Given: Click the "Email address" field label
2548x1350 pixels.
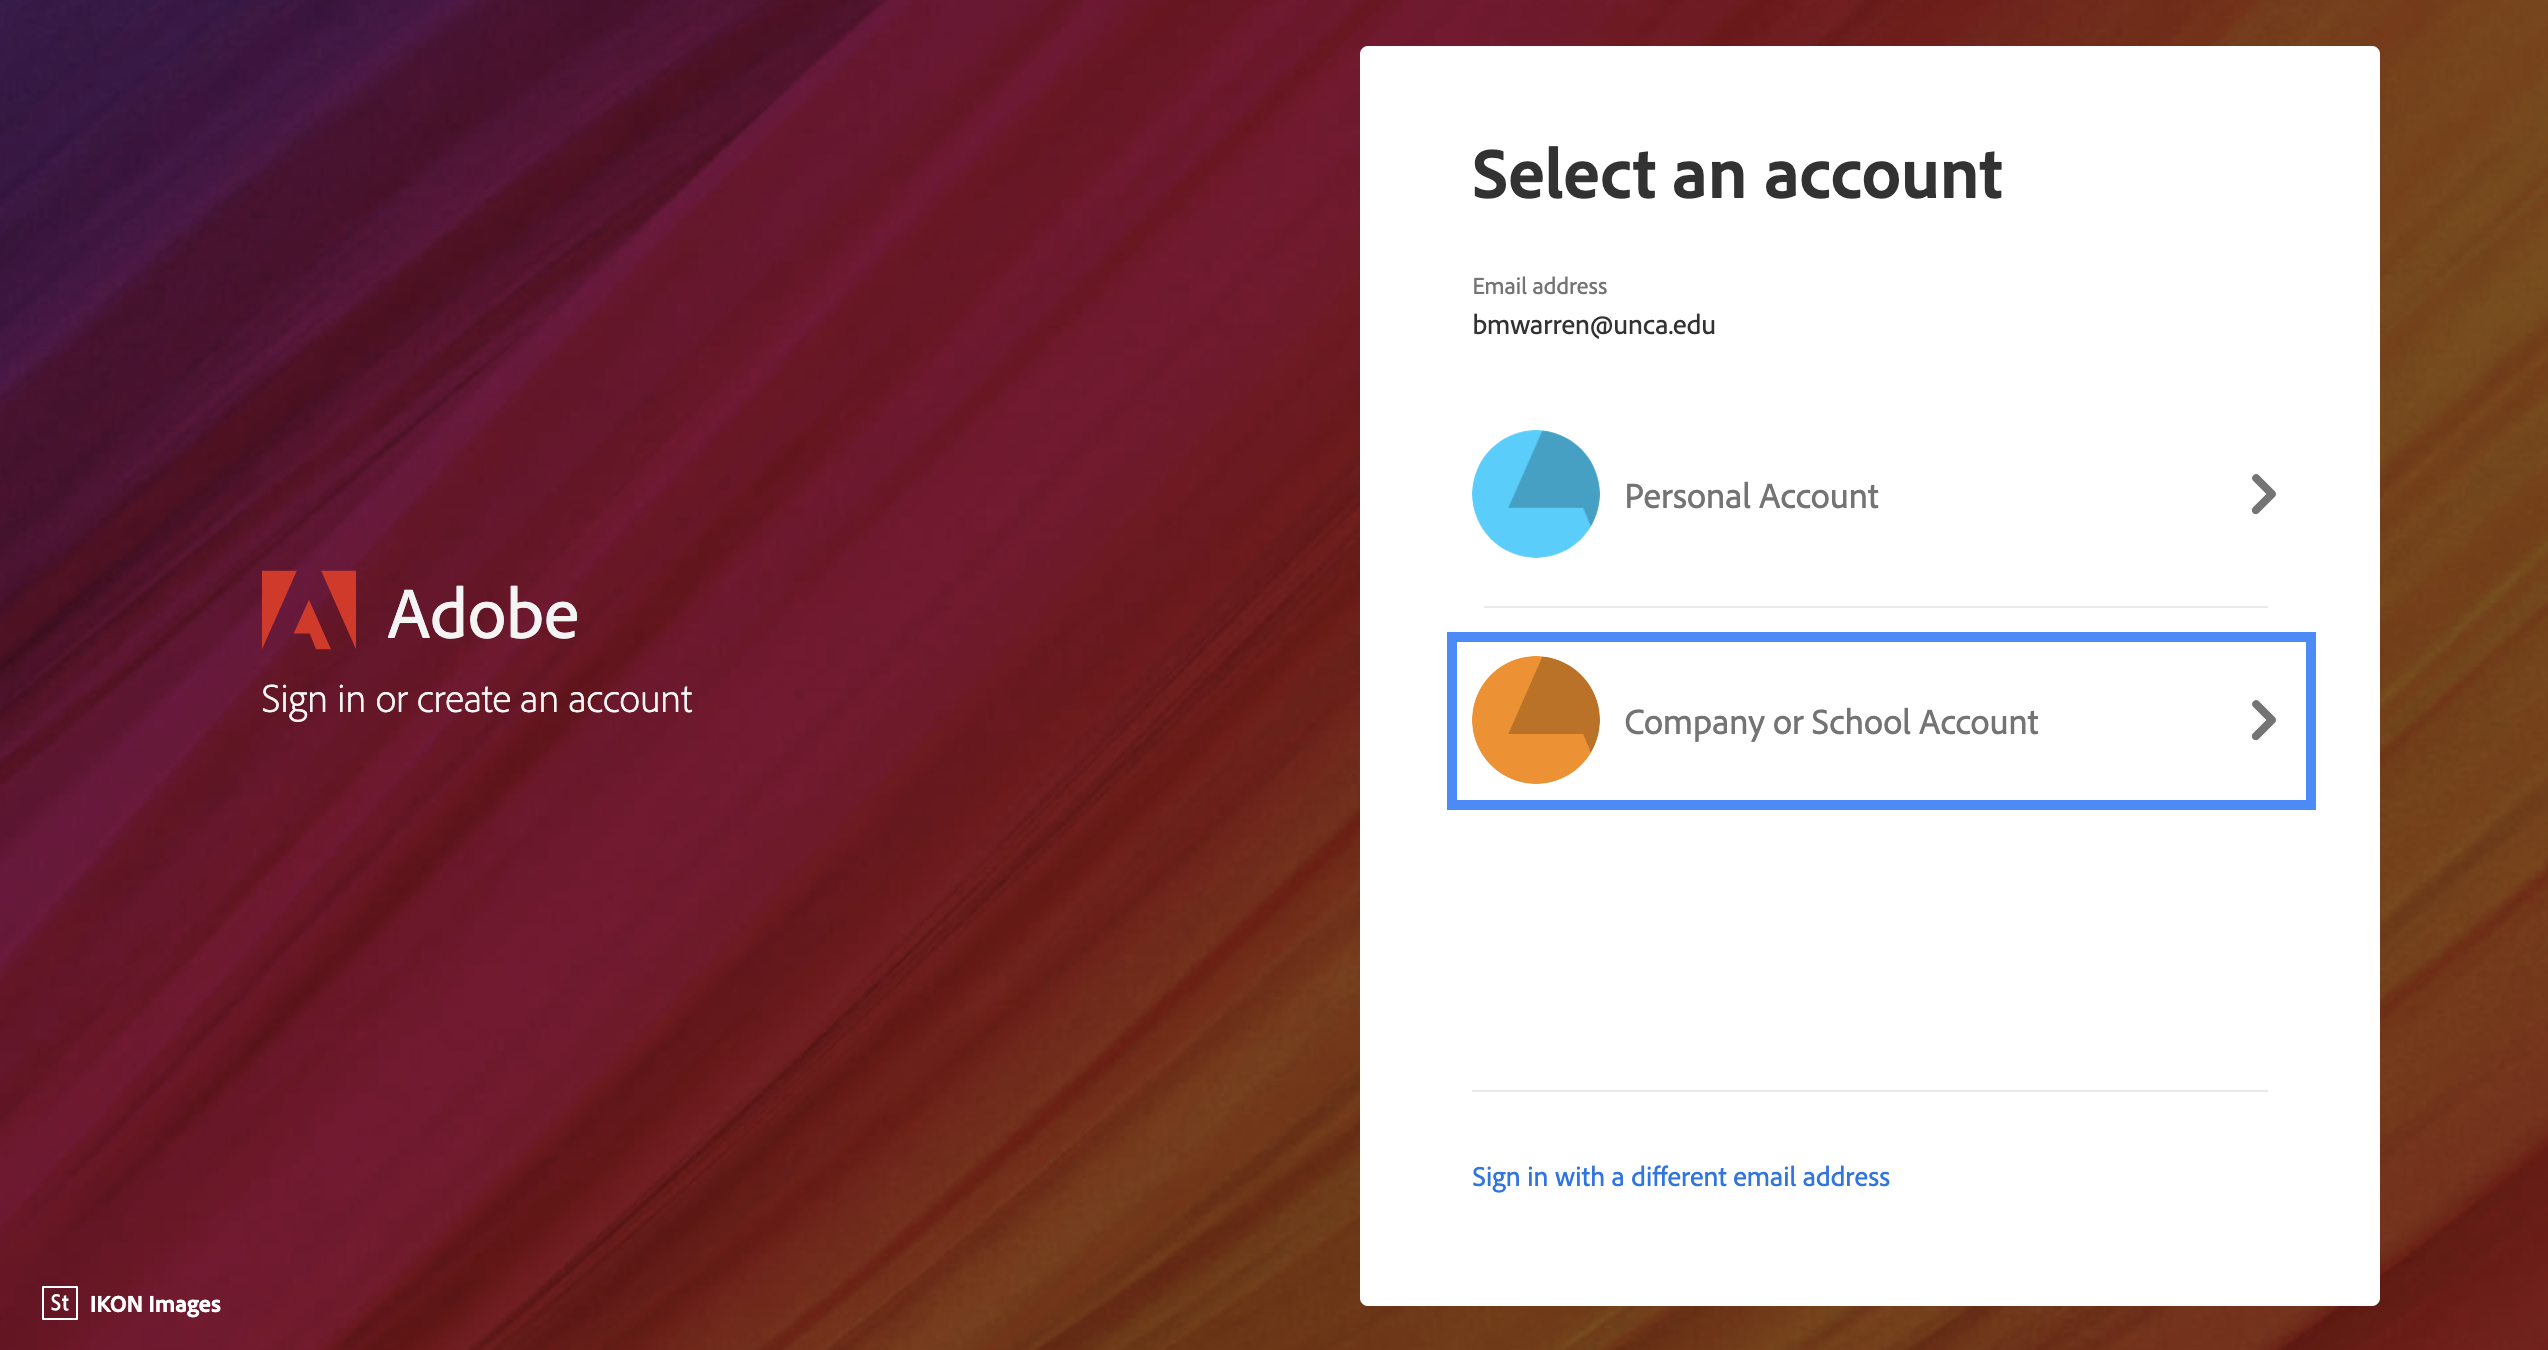Looking at the screenshot, I should tap(1539, 286).
